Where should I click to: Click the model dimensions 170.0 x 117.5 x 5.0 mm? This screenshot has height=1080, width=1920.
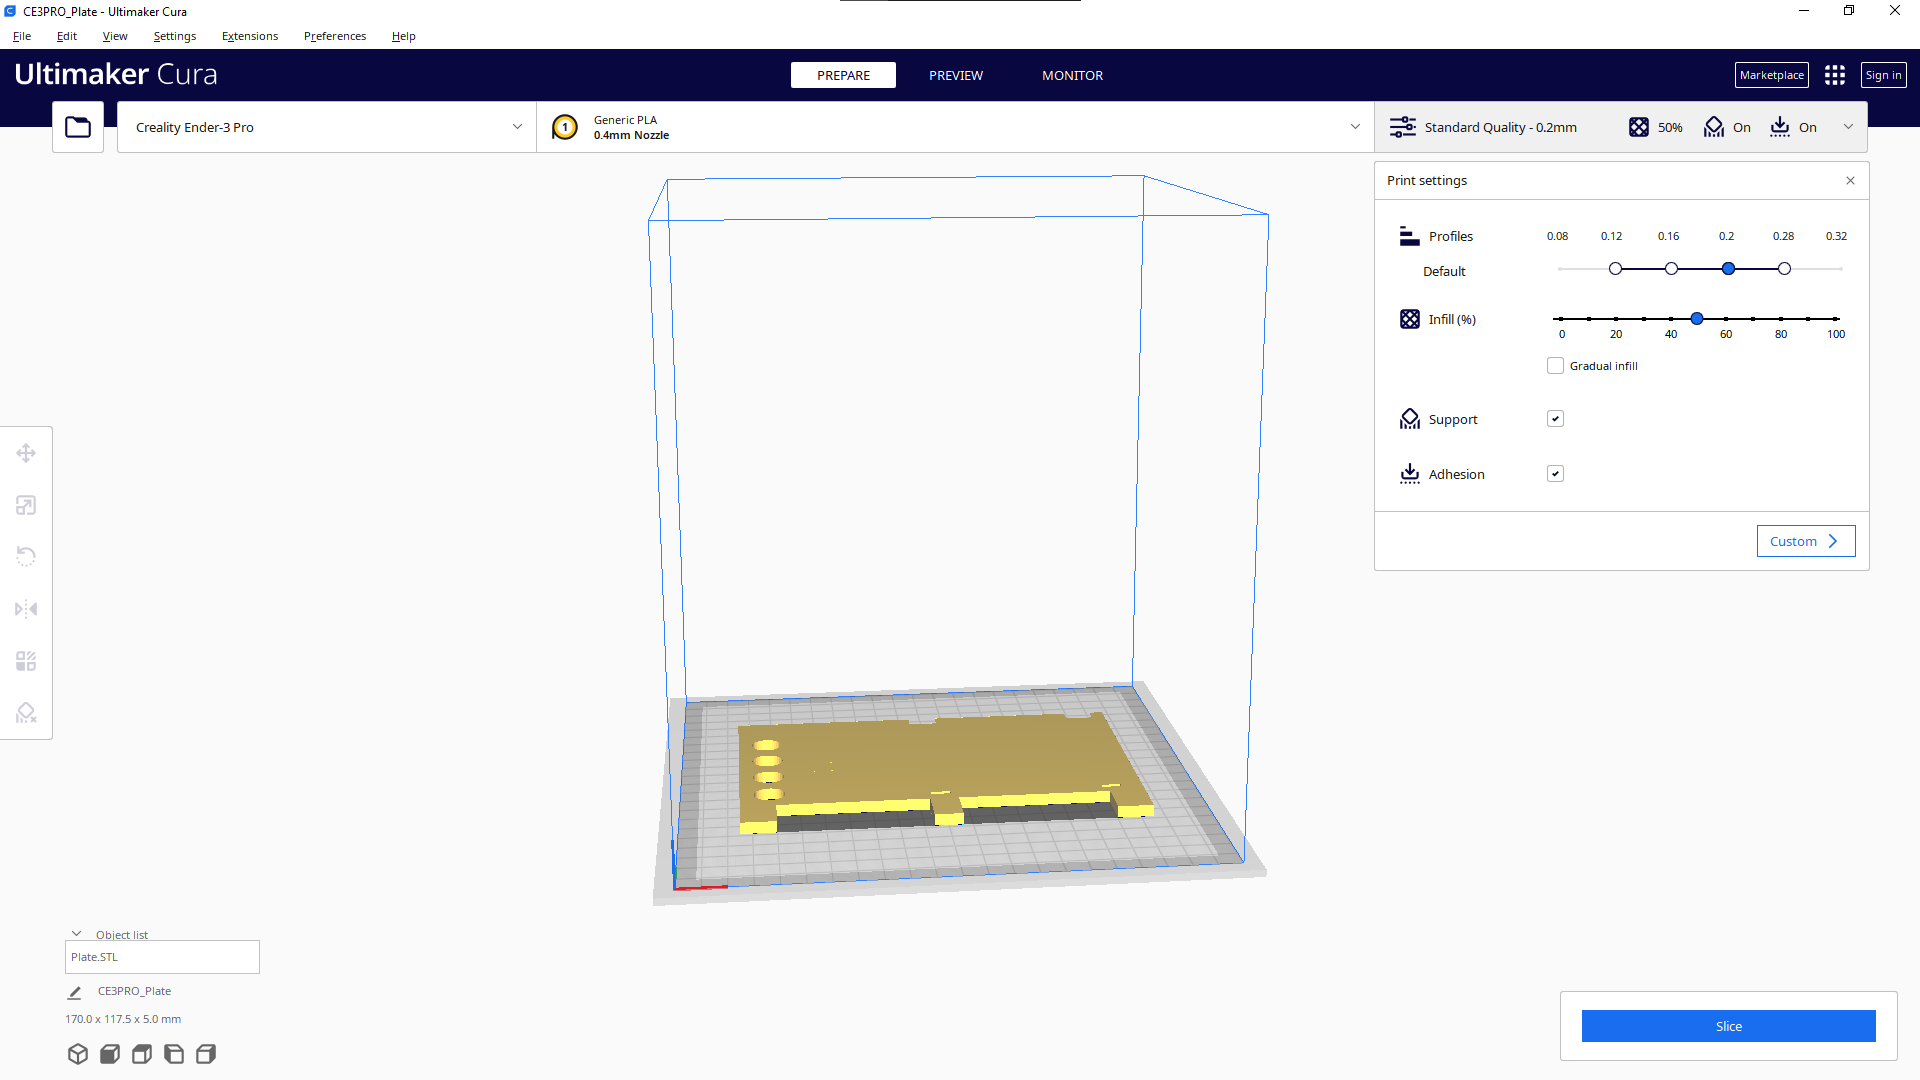click(x=123, y=1019)
